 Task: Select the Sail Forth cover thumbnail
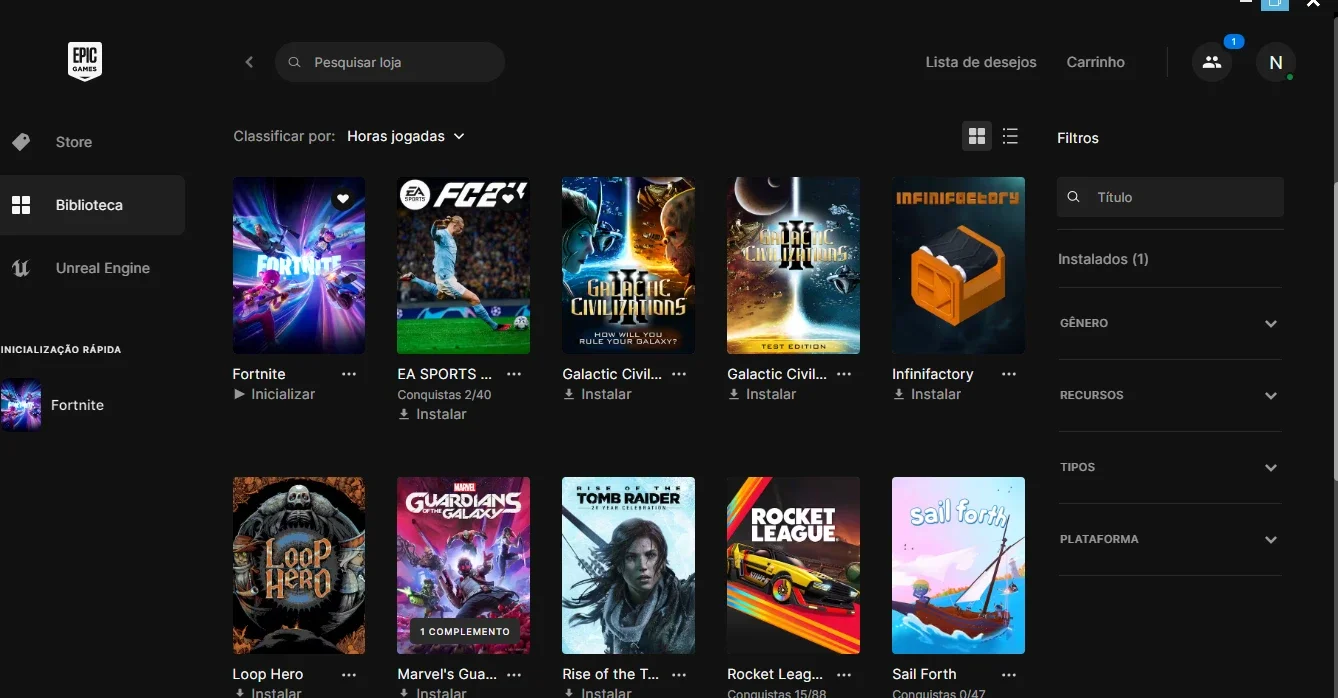(x=958, y=565)
